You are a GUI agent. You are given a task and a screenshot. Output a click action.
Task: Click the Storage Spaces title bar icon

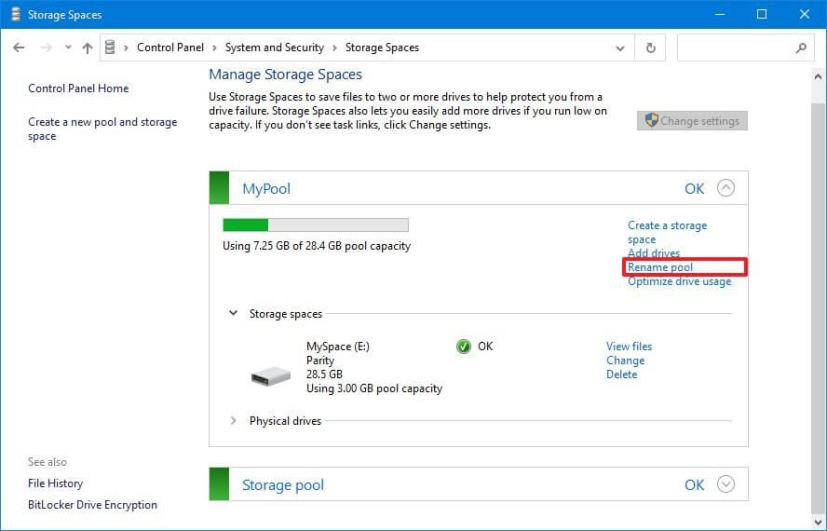tap(13, 15)
